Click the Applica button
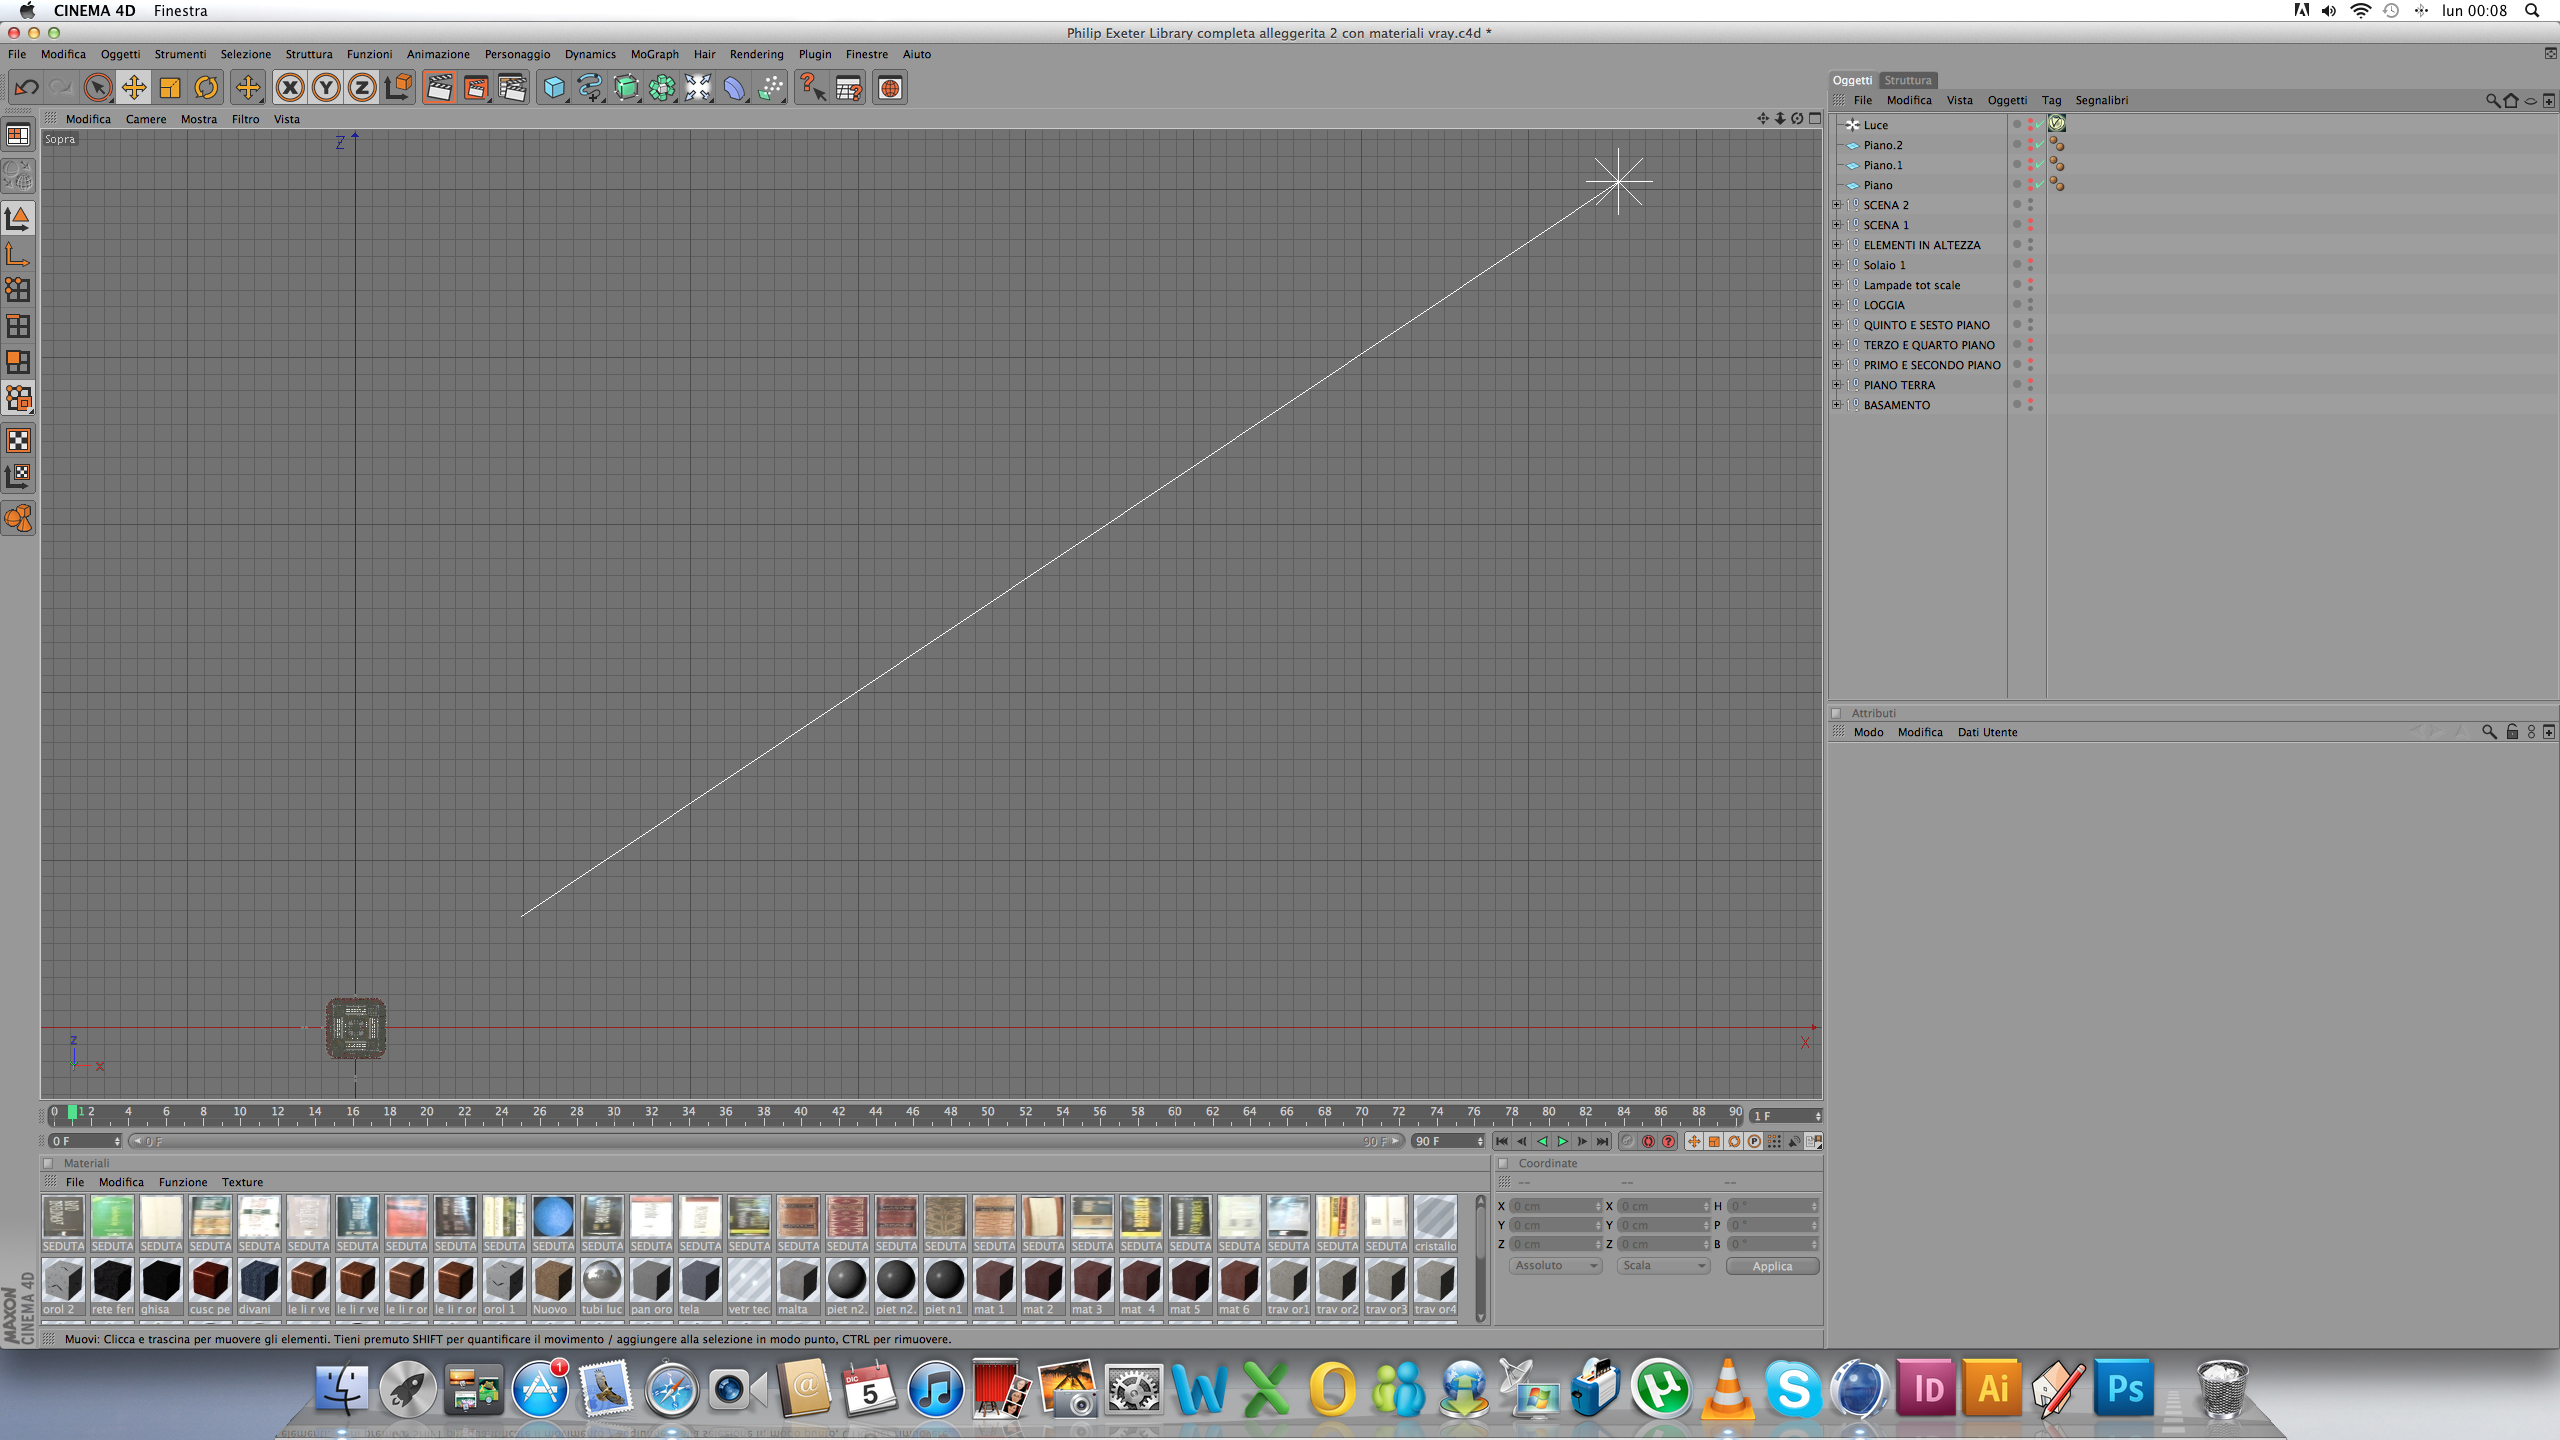This screenshot has width=2560, height=1440. [1771, 1266]
